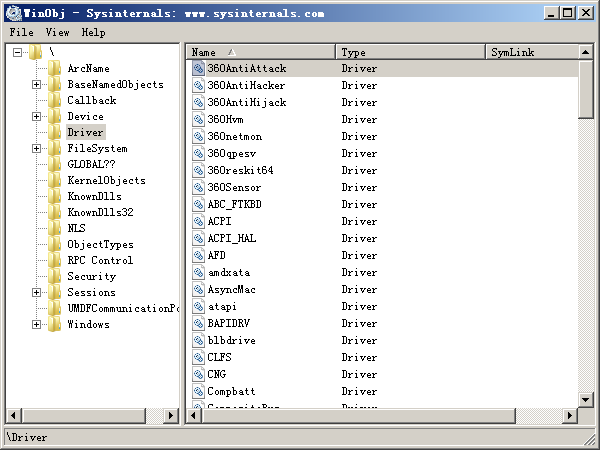Screen dimensions: 600x450
Task: Select the Driver folder in tree
Action: coord(85,132)
